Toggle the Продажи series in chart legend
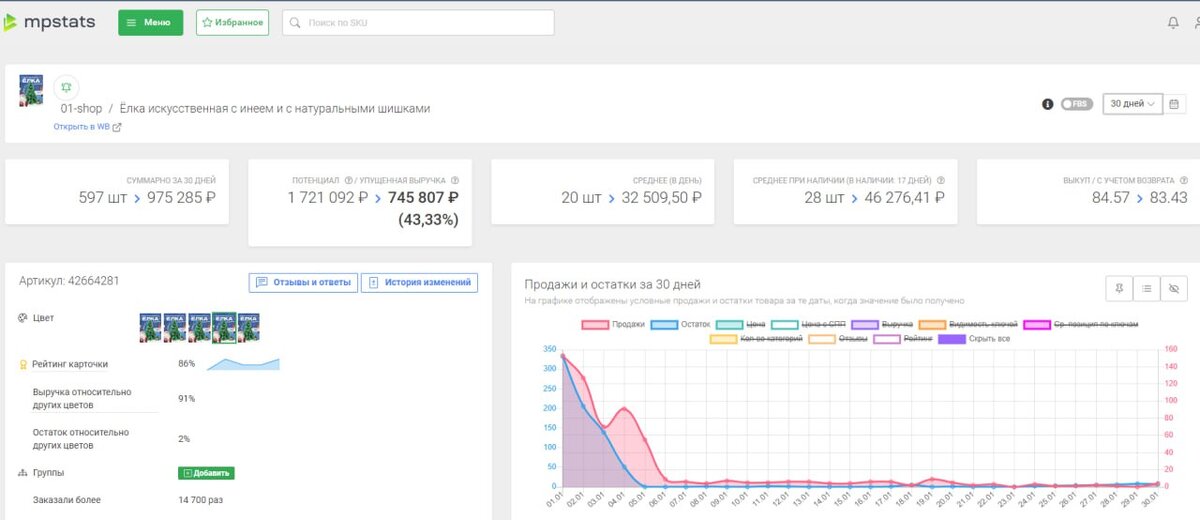Image resolution: width=1200 pixels, height=520 pixels. coord(613,324)
